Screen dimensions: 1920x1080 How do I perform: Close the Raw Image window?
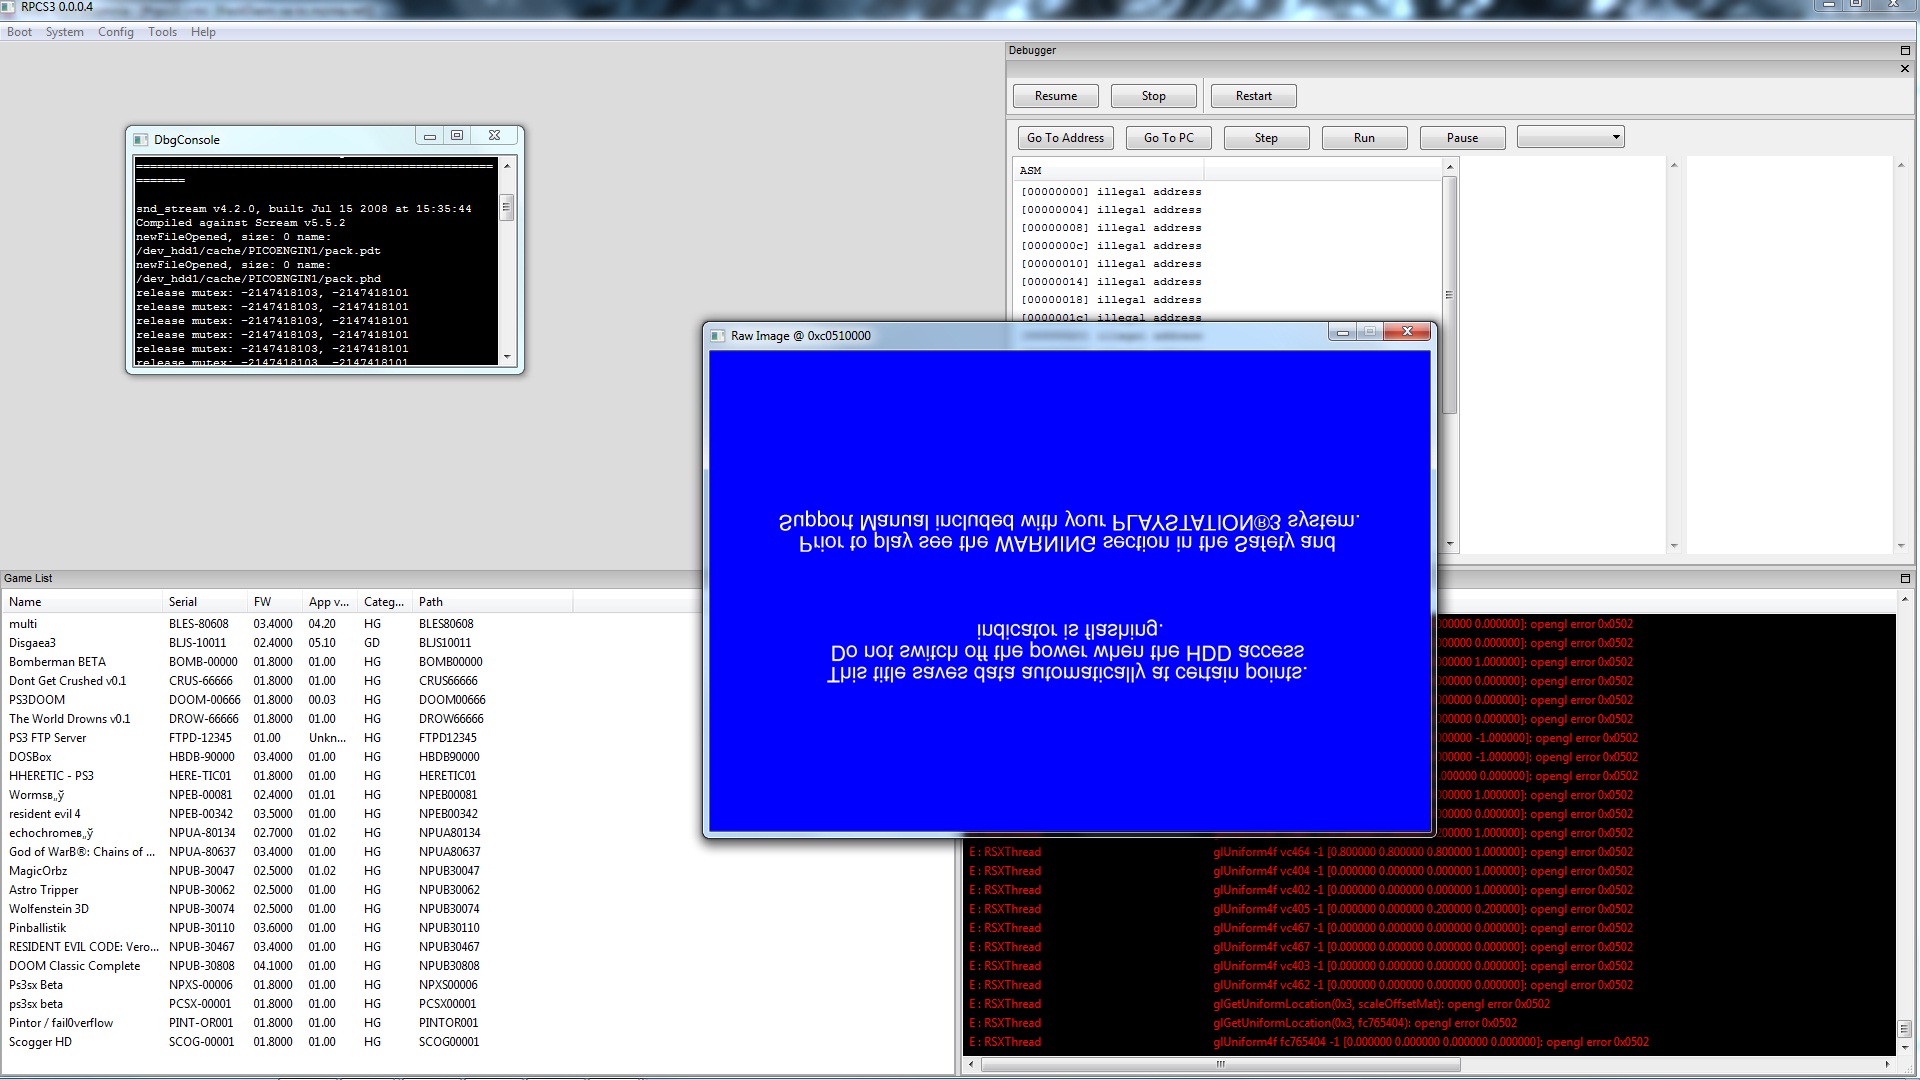tap(1407, 332)
